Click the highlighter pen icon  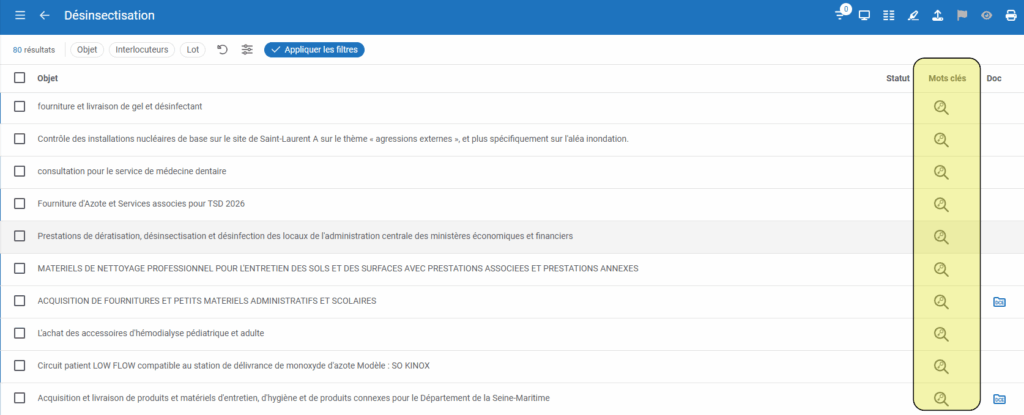click(x=912, y=16)
